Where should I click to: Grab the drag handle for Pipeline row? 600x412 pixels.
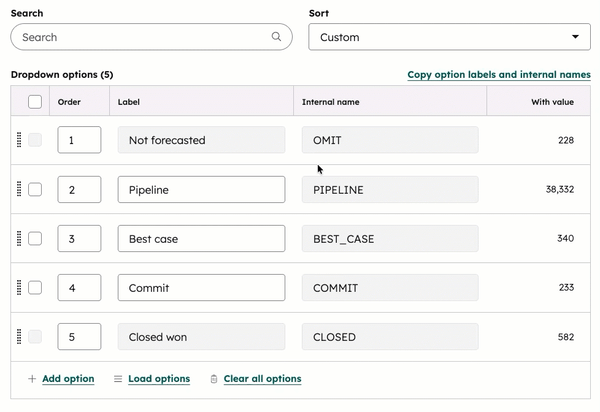coord(19,189)
